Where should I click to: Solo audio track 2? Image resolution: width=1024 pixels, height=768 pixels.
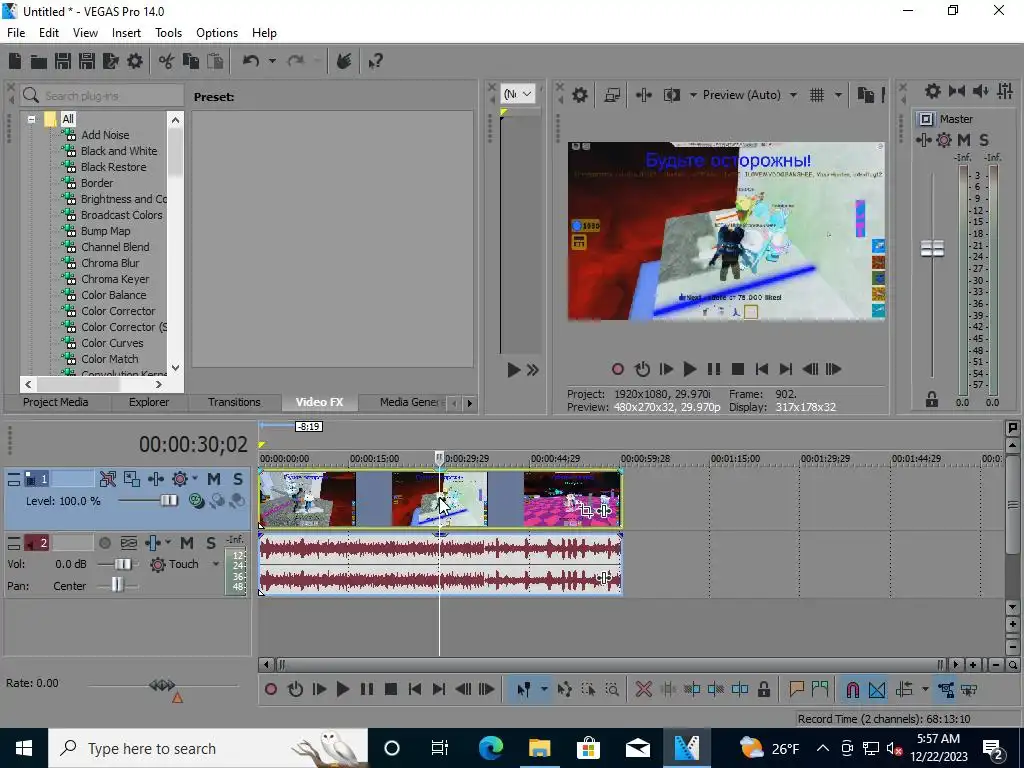click(211, 543)
